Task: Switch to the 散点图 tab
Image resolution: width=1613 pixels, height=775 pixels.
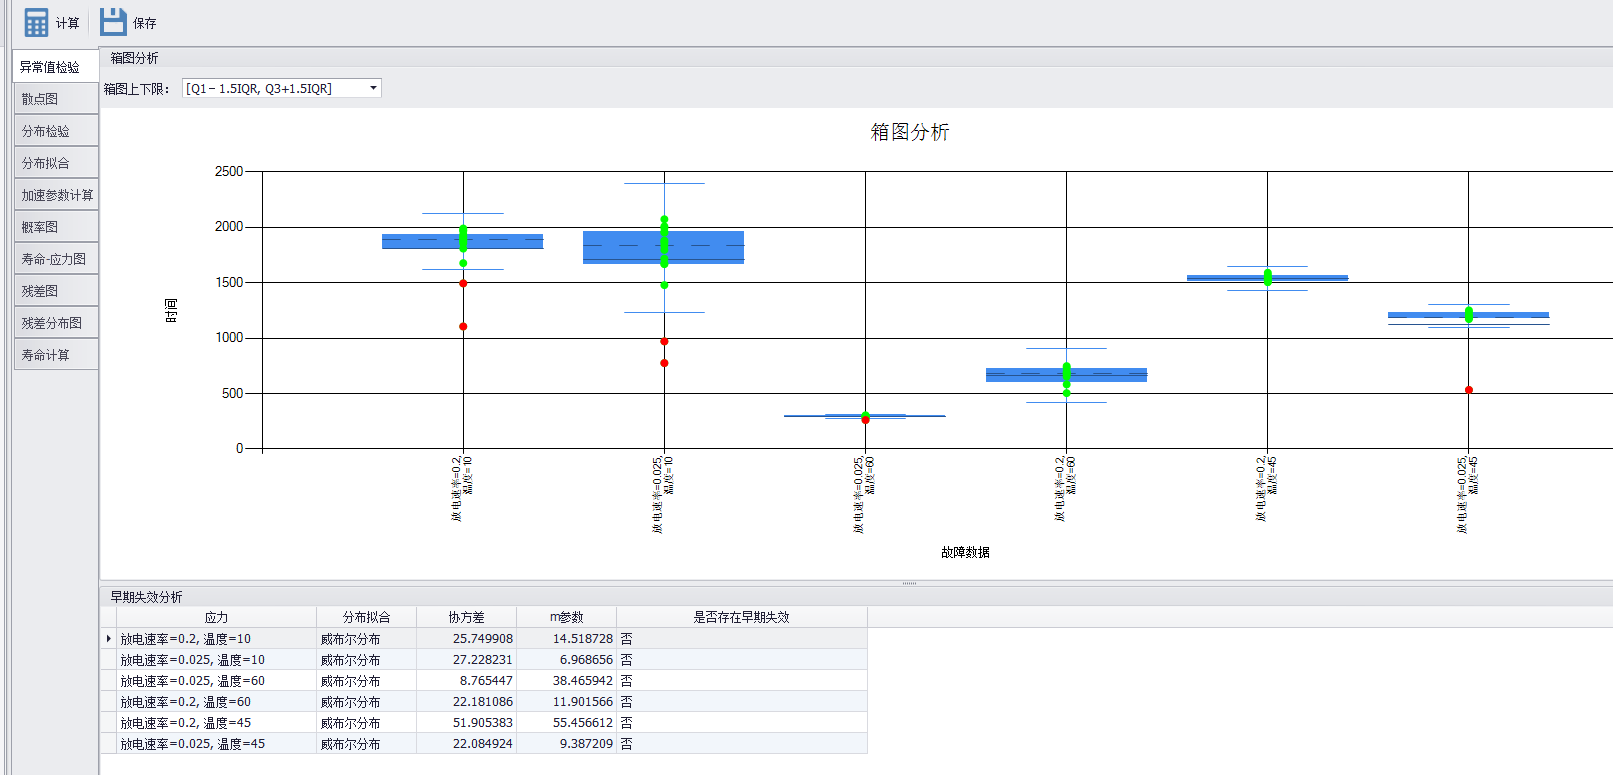Action: pos(56,99)
